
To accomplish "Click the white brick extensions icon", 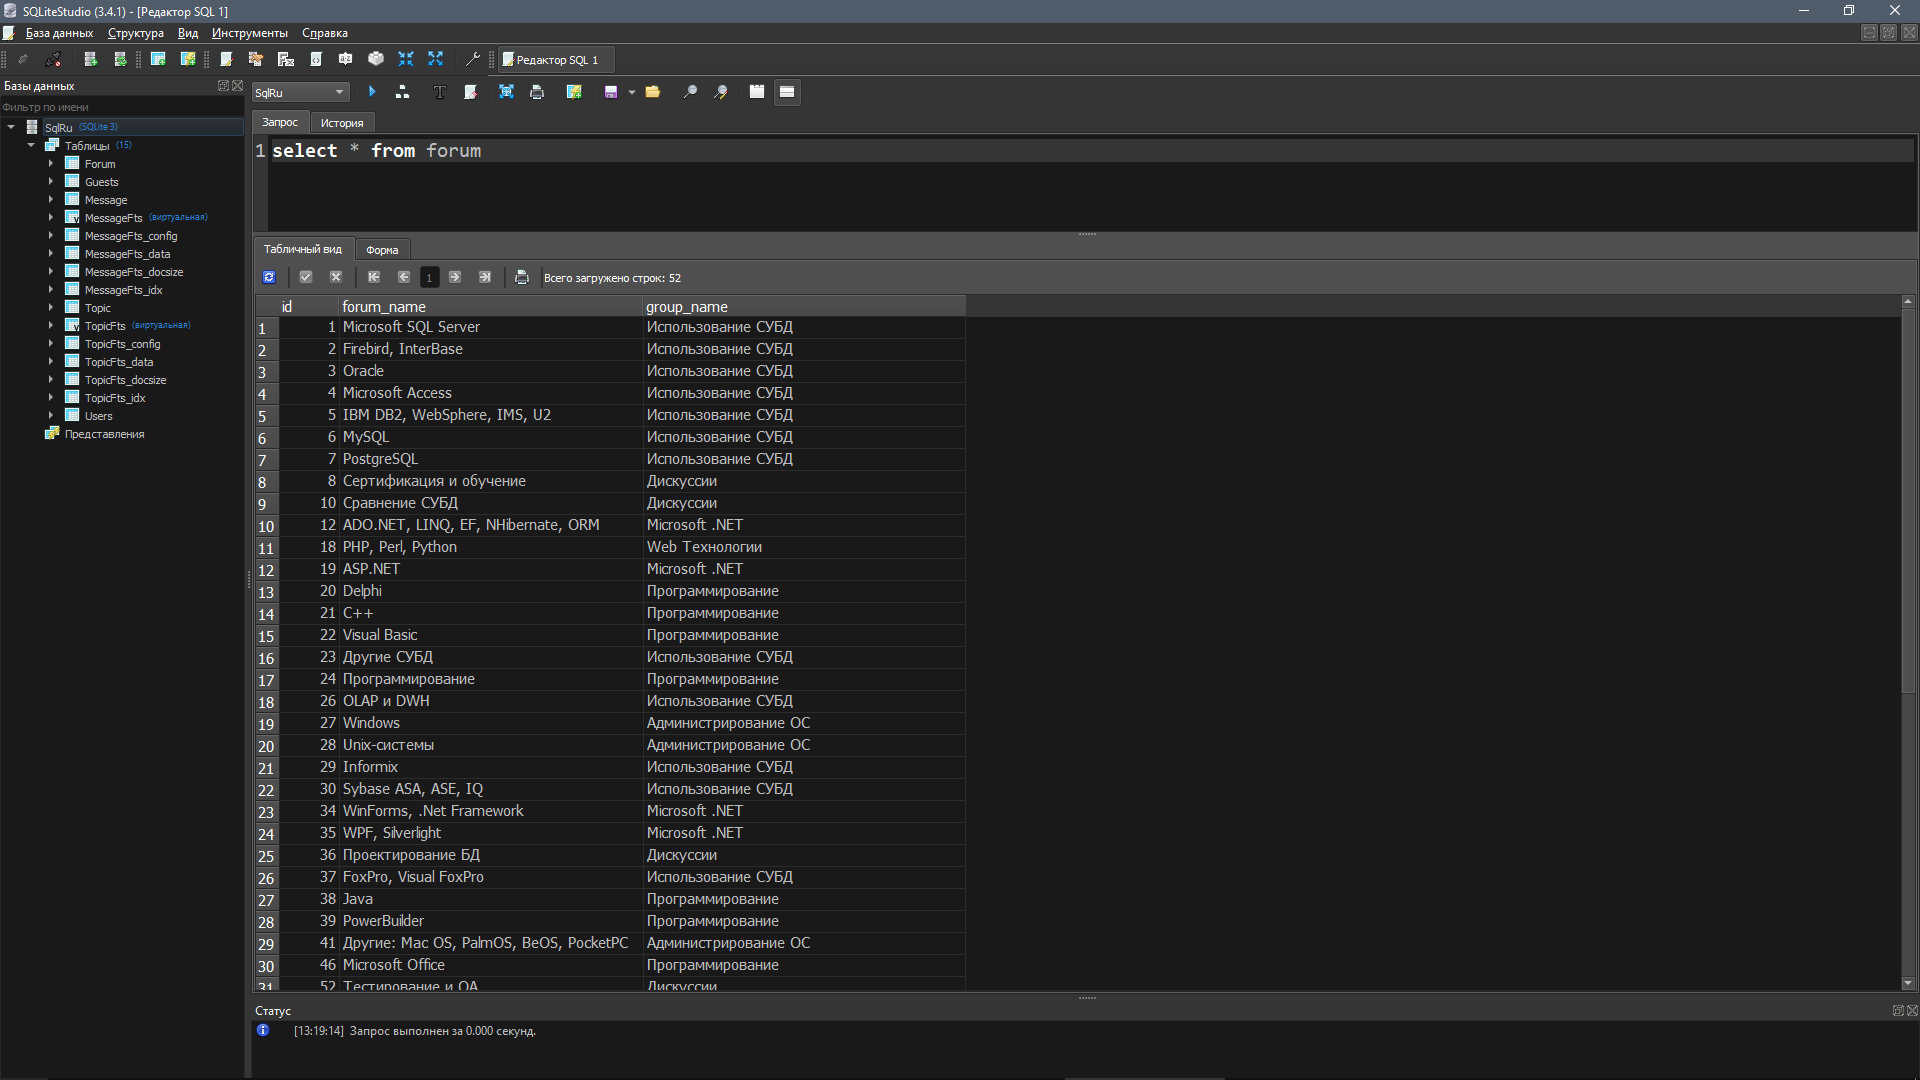I will coord(376,60).
